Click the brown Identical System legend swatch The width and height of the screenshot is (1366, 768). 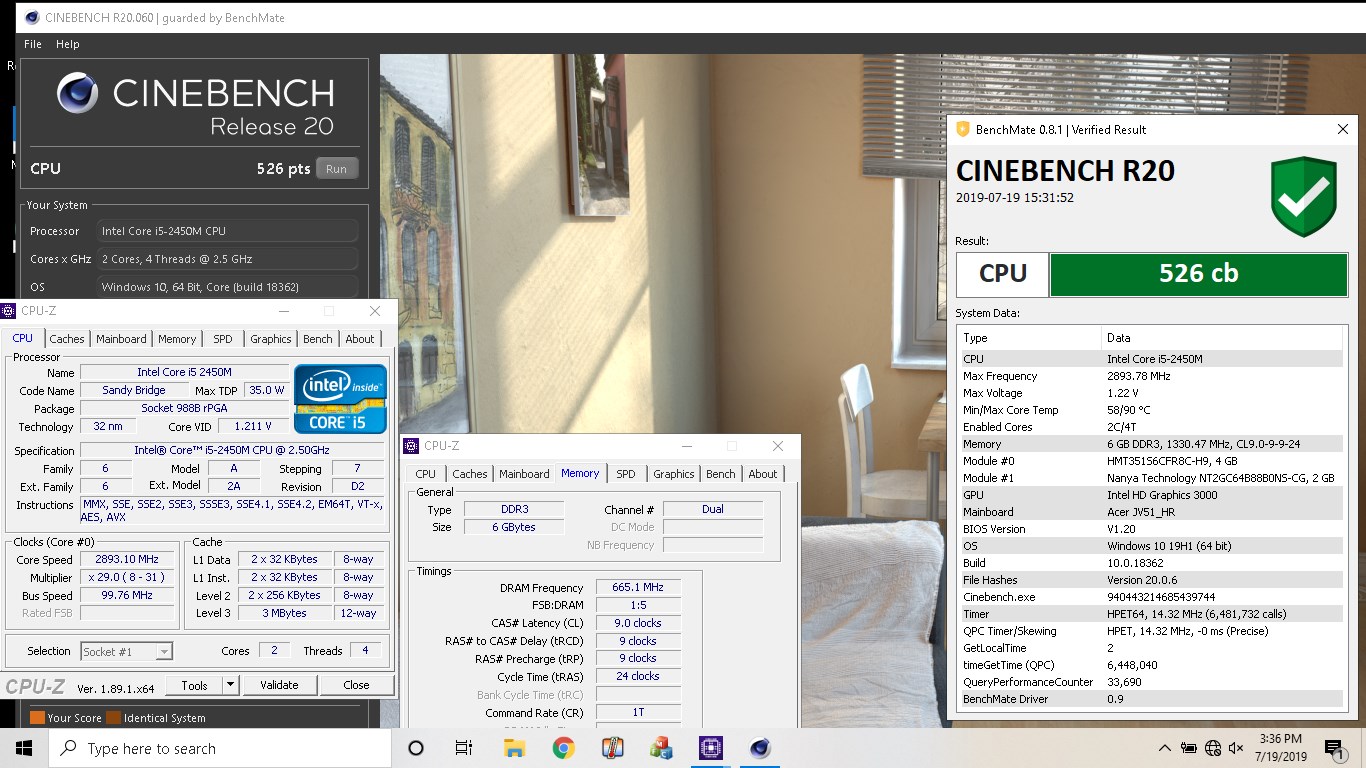[113, 718]
